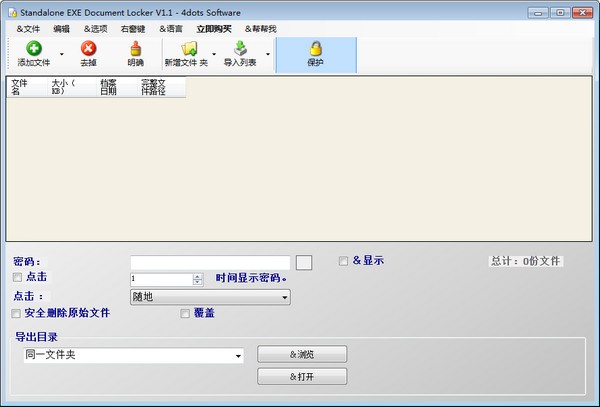The width and height of the screenshot is (600, 407).
Task: Toggle the 覆盖 overwrite checkbox
Action: coord(185,313)
